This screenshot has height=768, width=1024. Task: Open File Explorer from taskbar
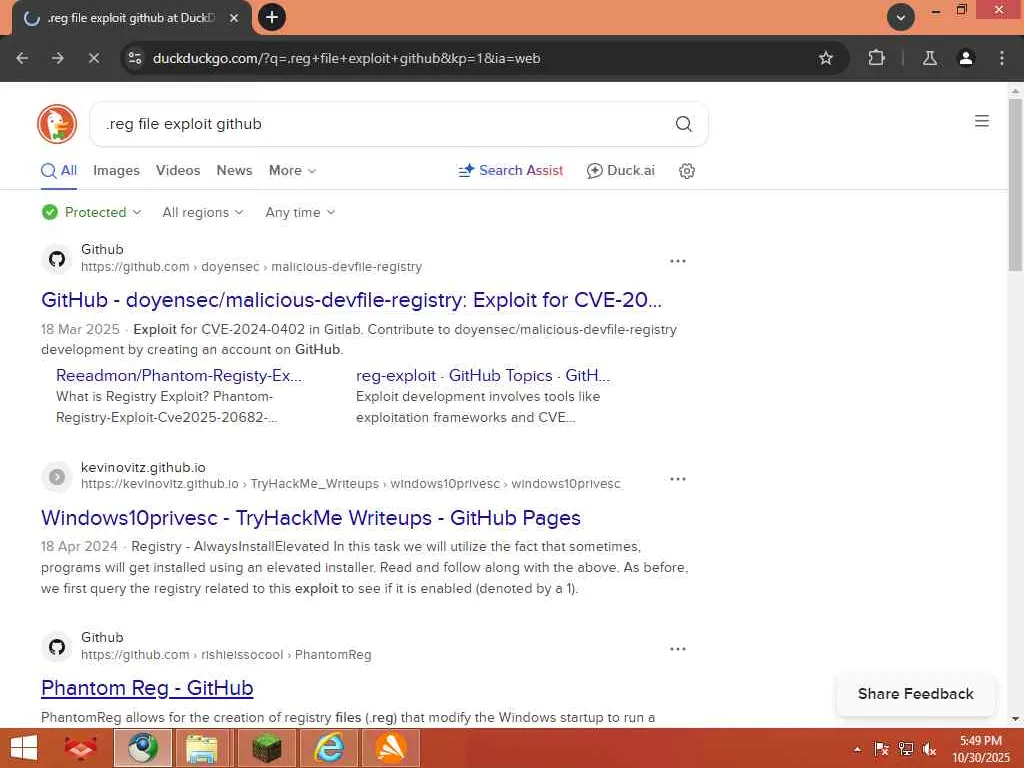click(202, 748)
